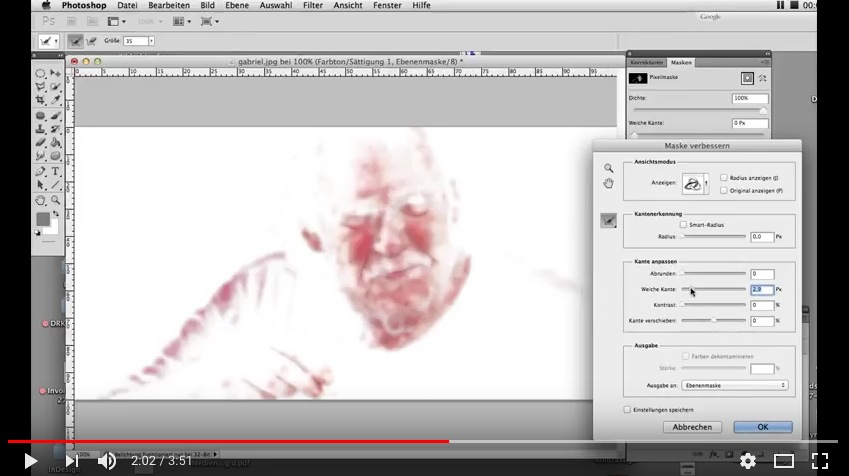Viewport: 849px width, 476px height.
Task: Open the Größe brush size dropdown arrow
Action: (x=151, y=41)
